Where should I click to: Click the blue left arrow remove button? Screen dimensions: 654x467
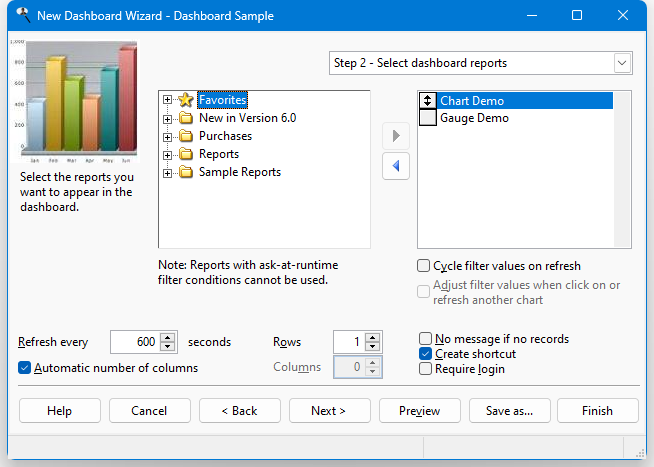coord(396,166)
